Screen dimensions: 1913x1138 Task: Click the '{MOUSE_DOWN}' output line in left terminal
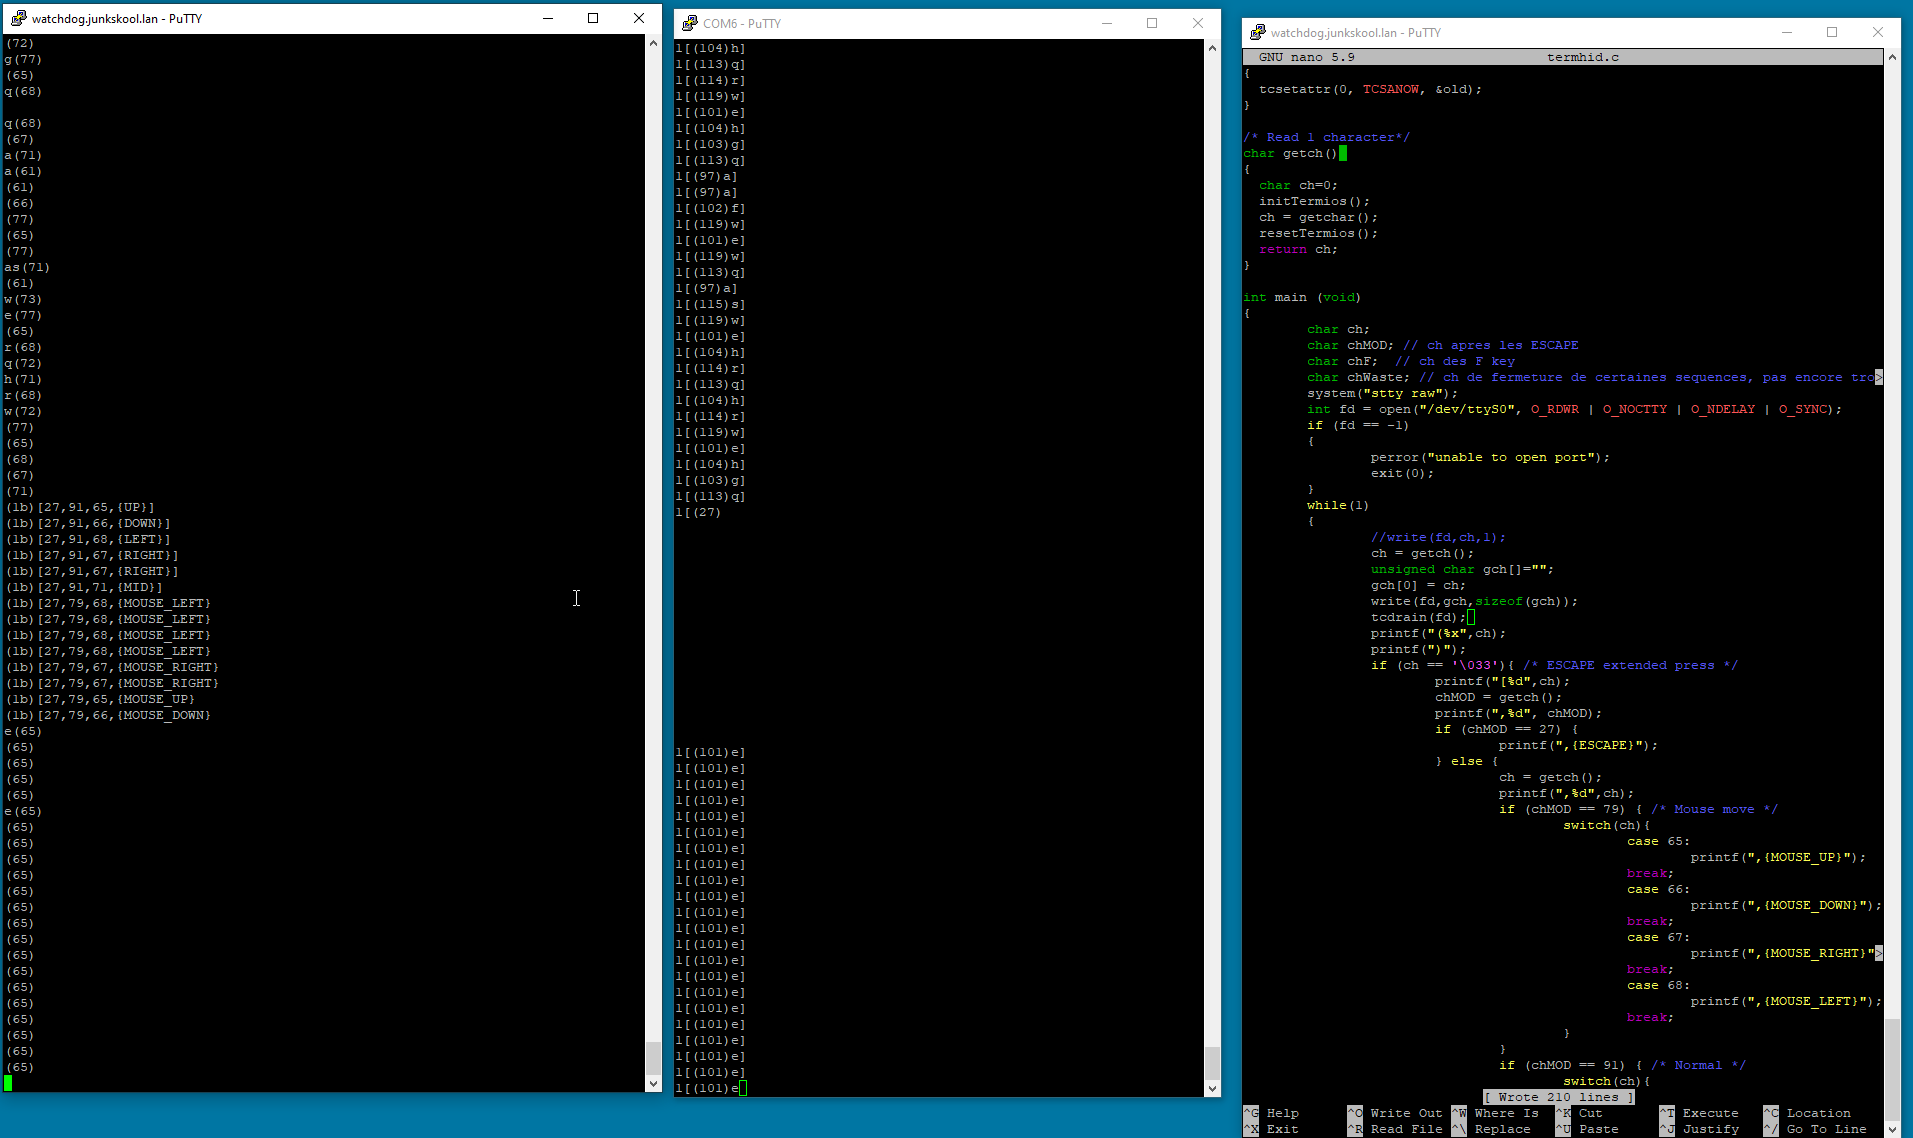coord(108,715)
